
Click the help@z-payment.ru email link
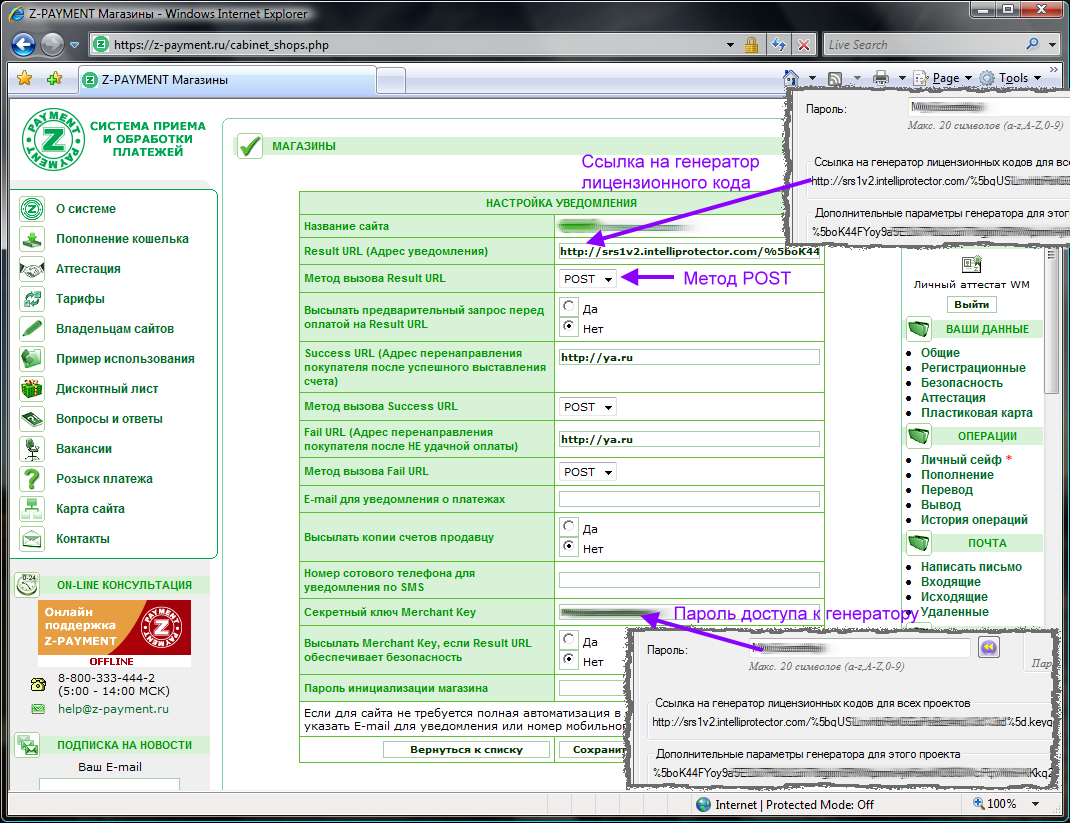(x=113, y=709)
